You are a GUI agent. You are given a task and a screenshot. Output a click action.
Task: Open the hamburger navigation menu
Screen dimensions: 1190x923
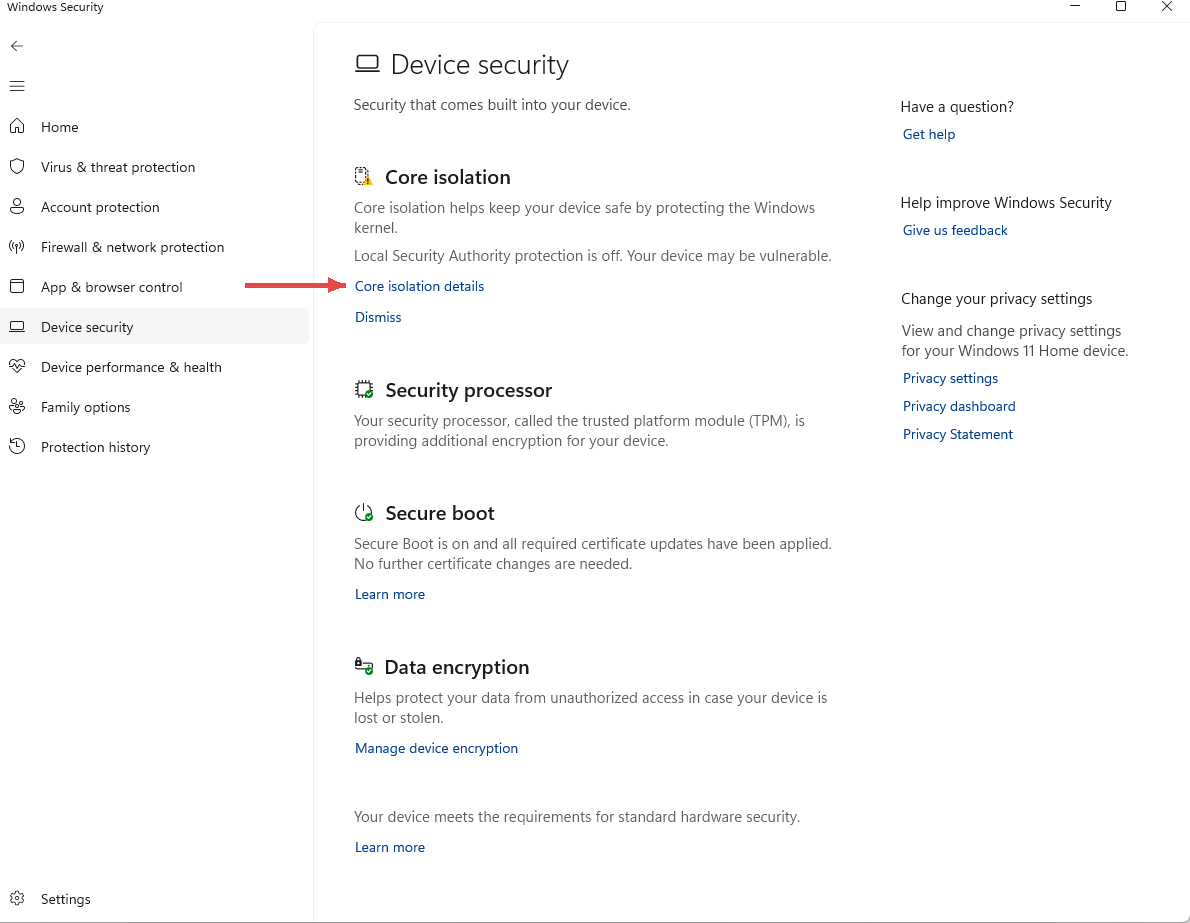[17, 86]
